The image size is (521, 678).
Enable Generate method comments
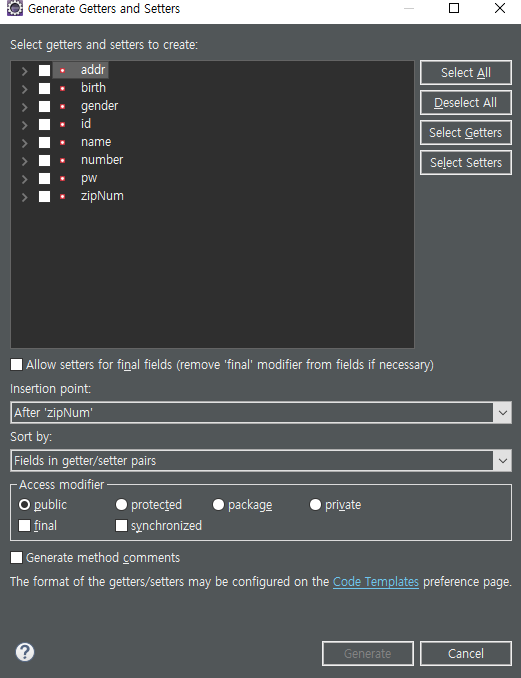pyautogui.click(x=16, y=557)
